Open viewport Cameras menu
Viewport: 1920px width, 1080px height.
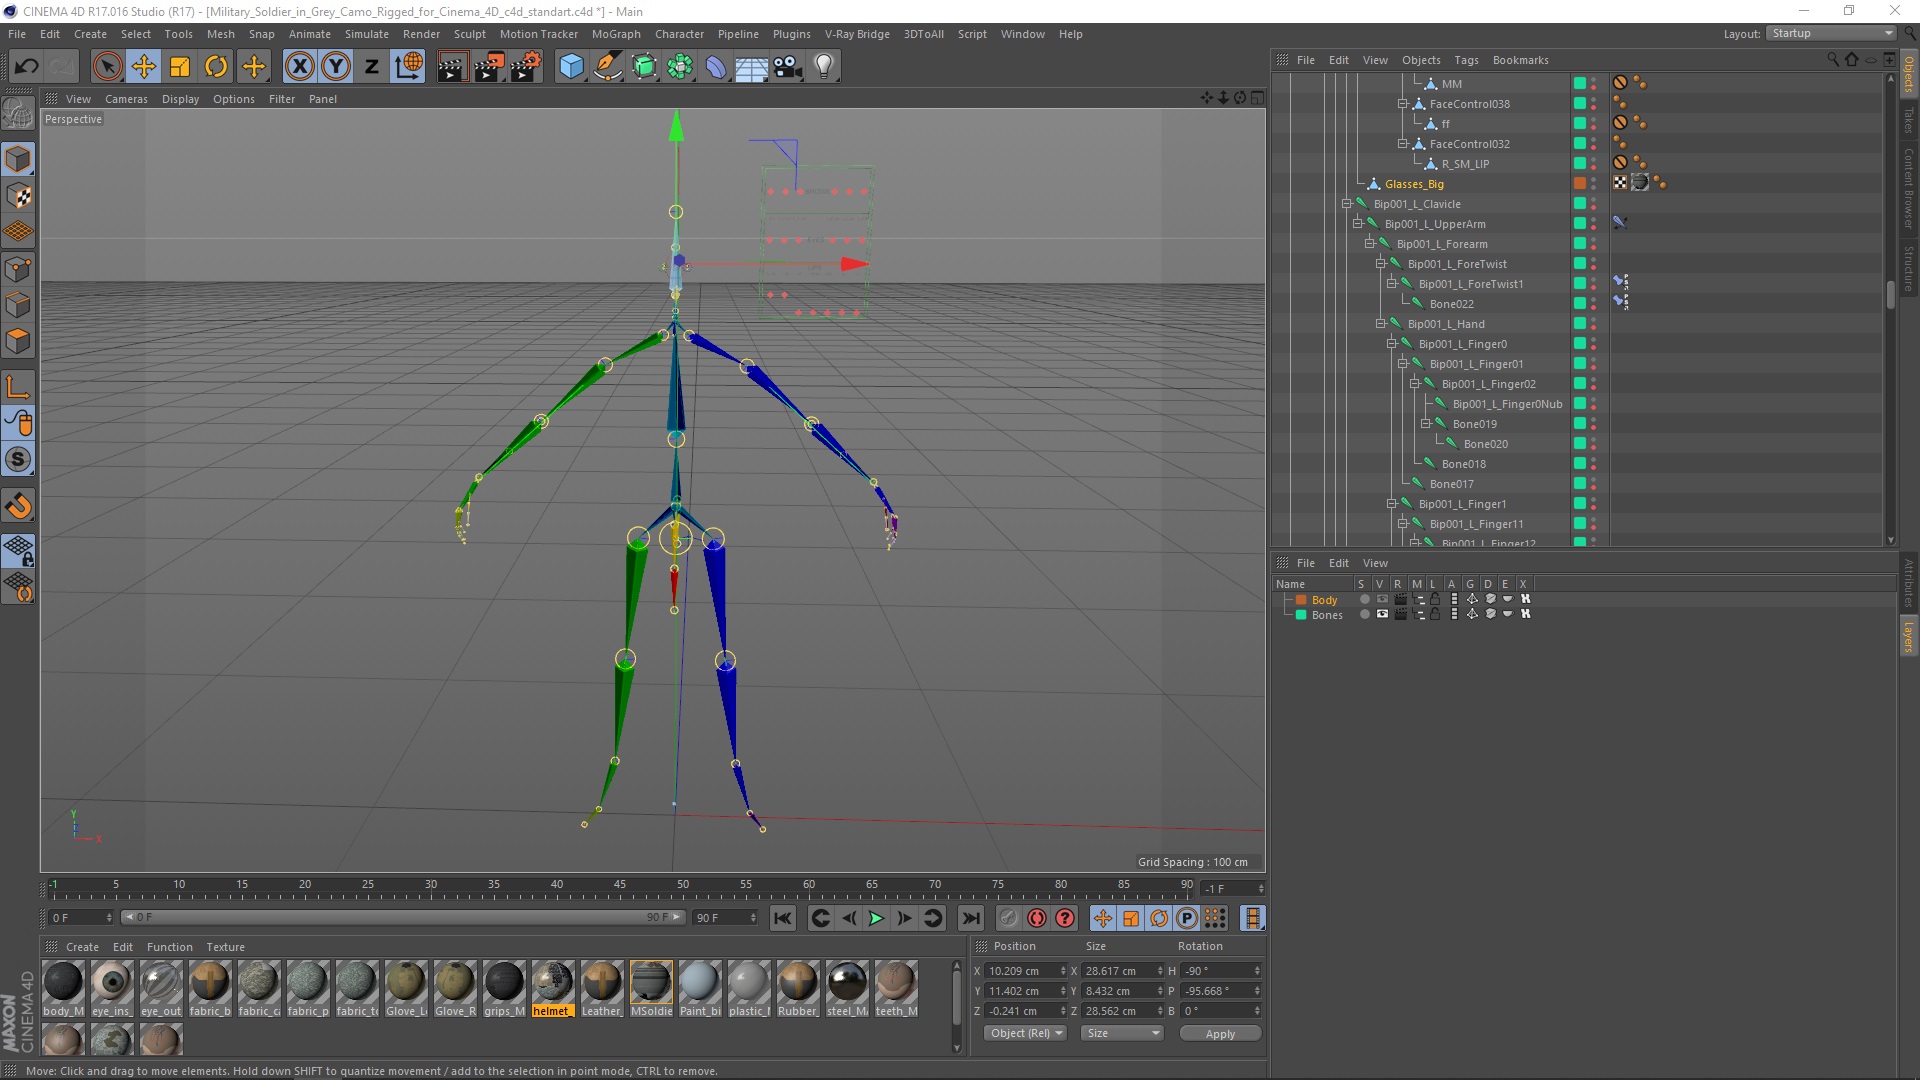(126, 99)
